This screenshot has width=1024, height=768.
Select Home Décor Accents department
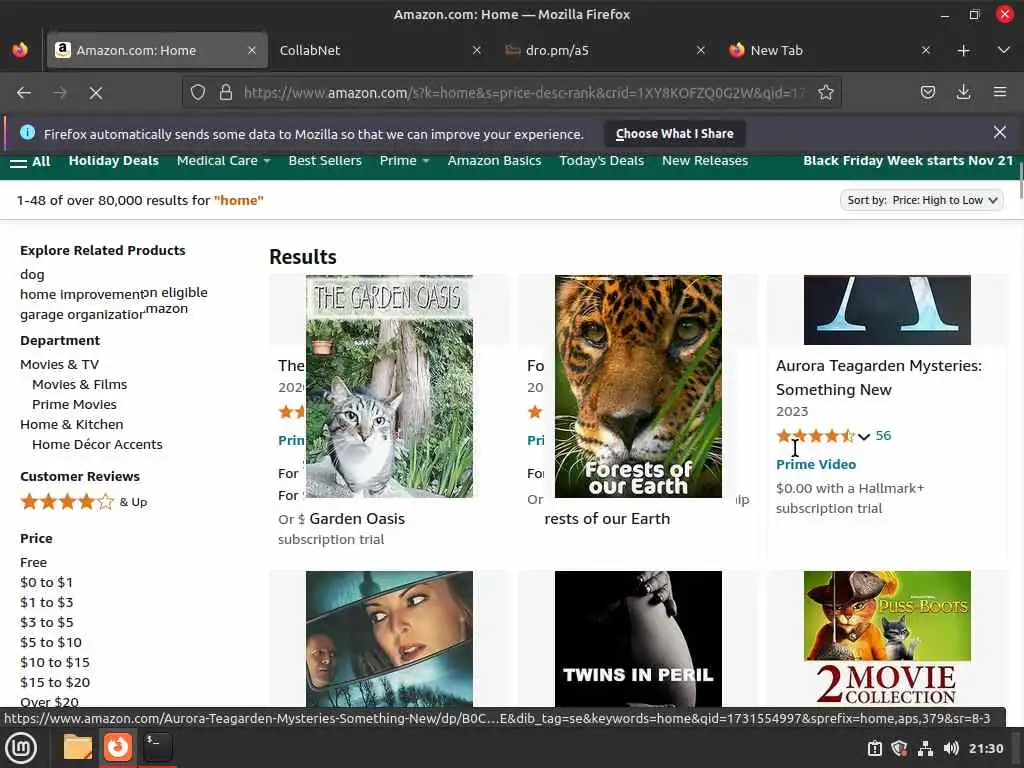(97, 445)
